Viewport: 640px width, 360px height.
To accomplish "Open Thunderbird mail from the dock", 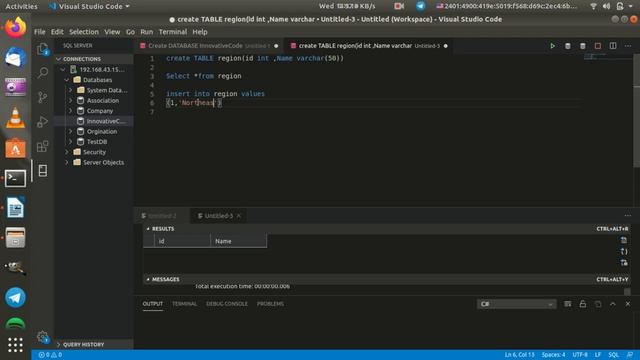I will [x=16, y=57].
